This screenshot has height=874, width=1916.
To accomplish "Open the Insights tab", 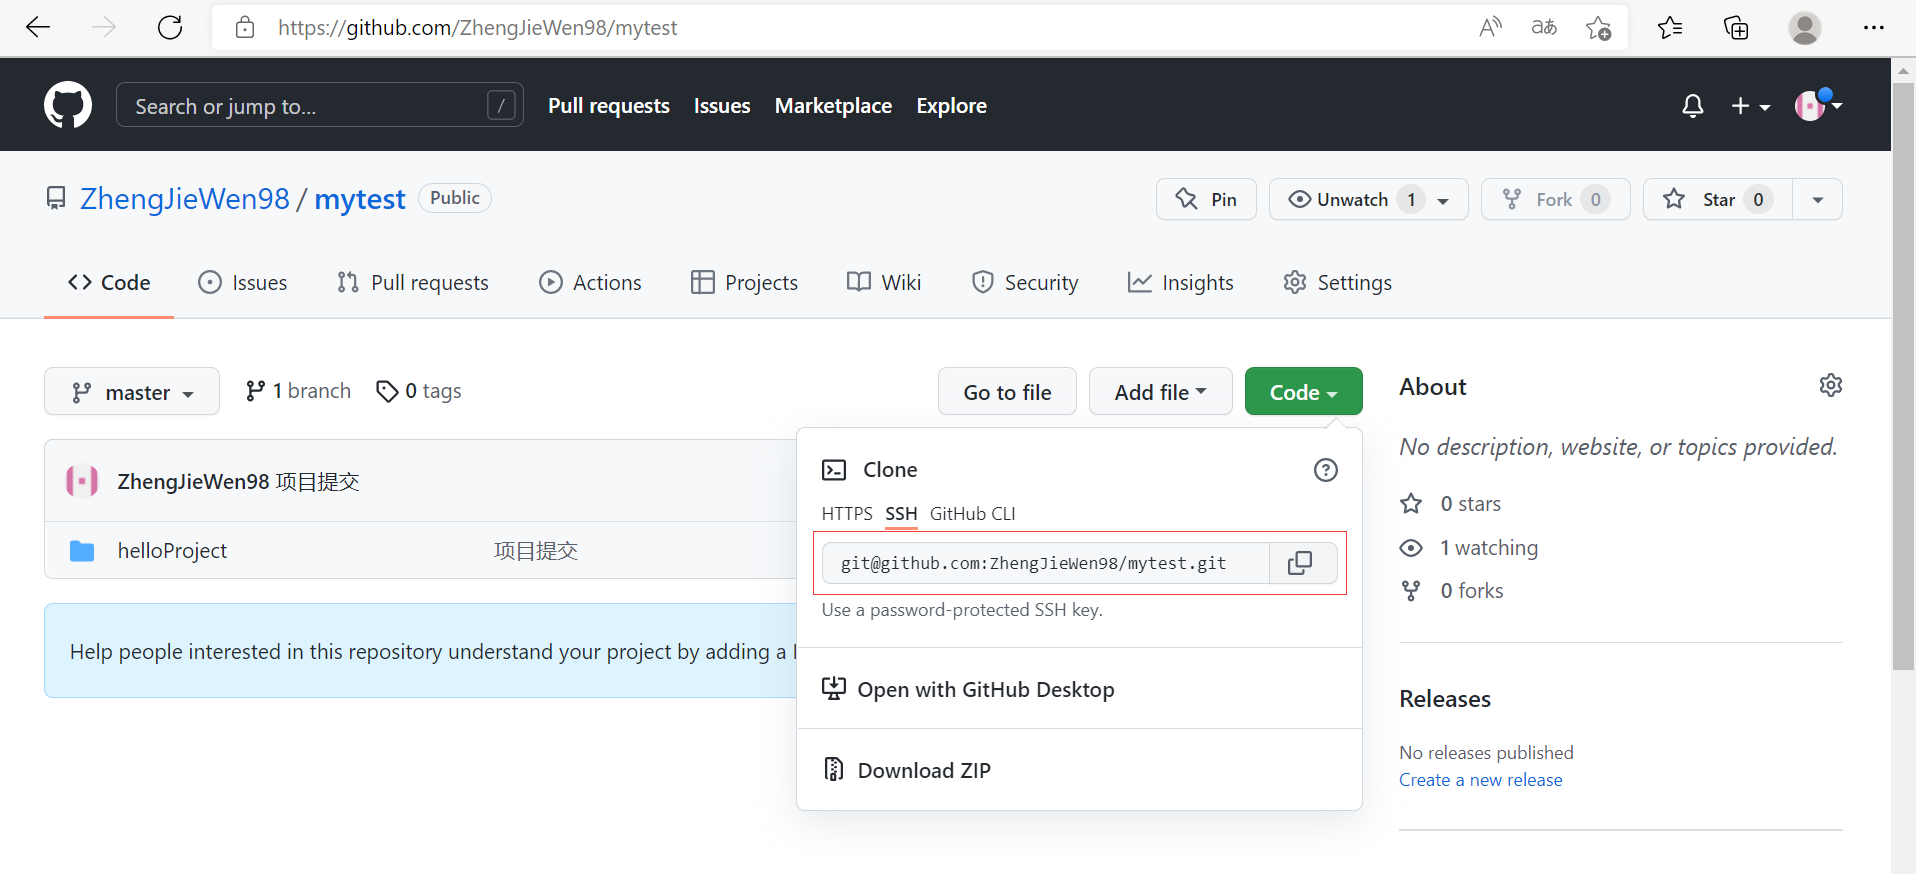I will tap(1180, 283).
